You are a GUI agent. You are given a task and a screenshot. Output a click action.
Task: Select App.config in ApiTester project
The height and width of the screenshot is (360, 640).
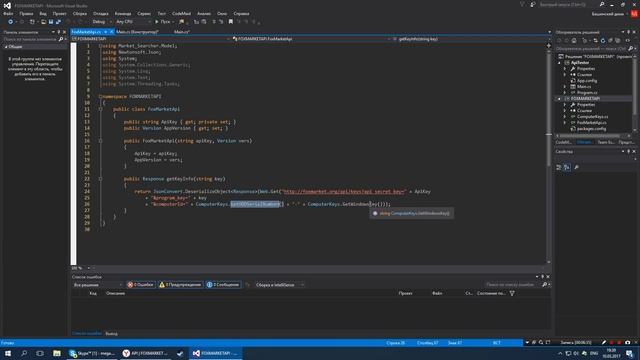tap(587, 81)
